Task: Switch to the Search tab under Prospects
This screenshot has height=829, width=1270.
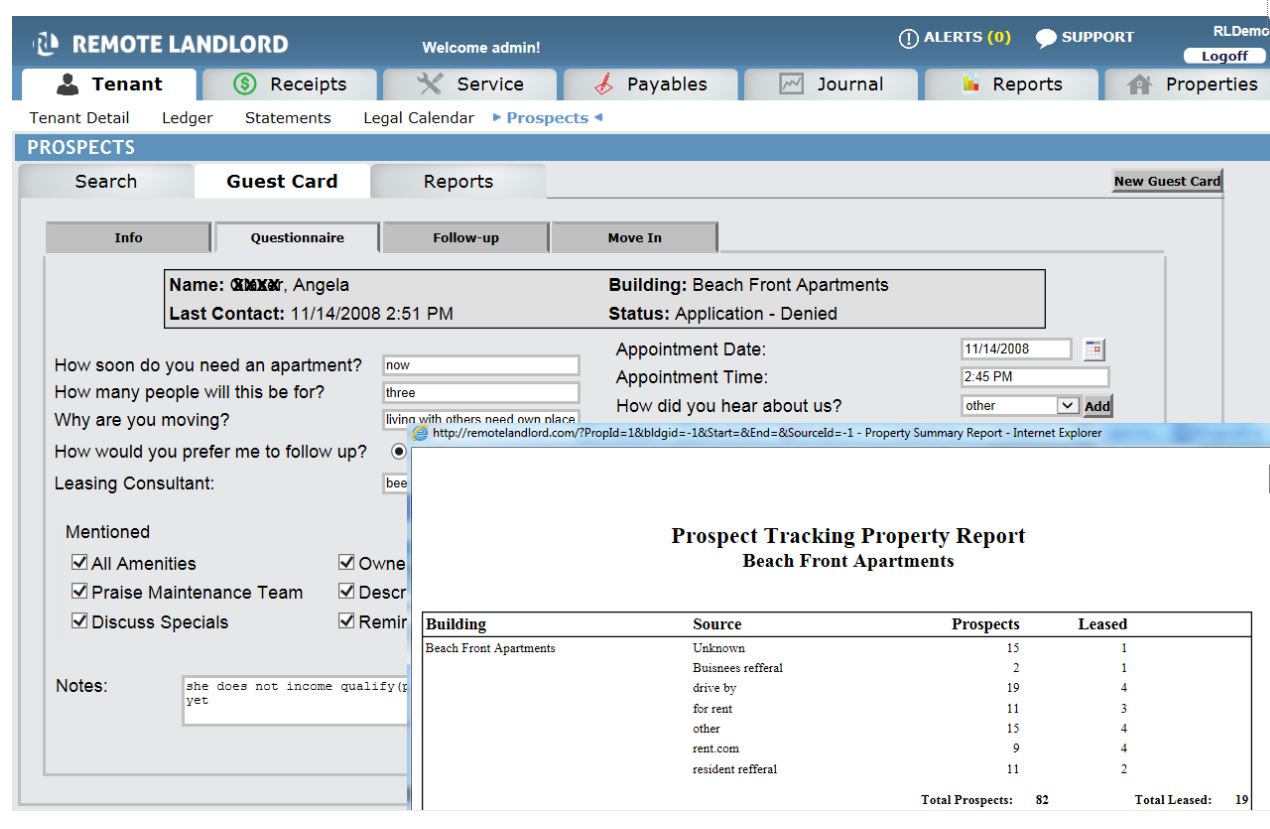Action: (x=106, y=181)
